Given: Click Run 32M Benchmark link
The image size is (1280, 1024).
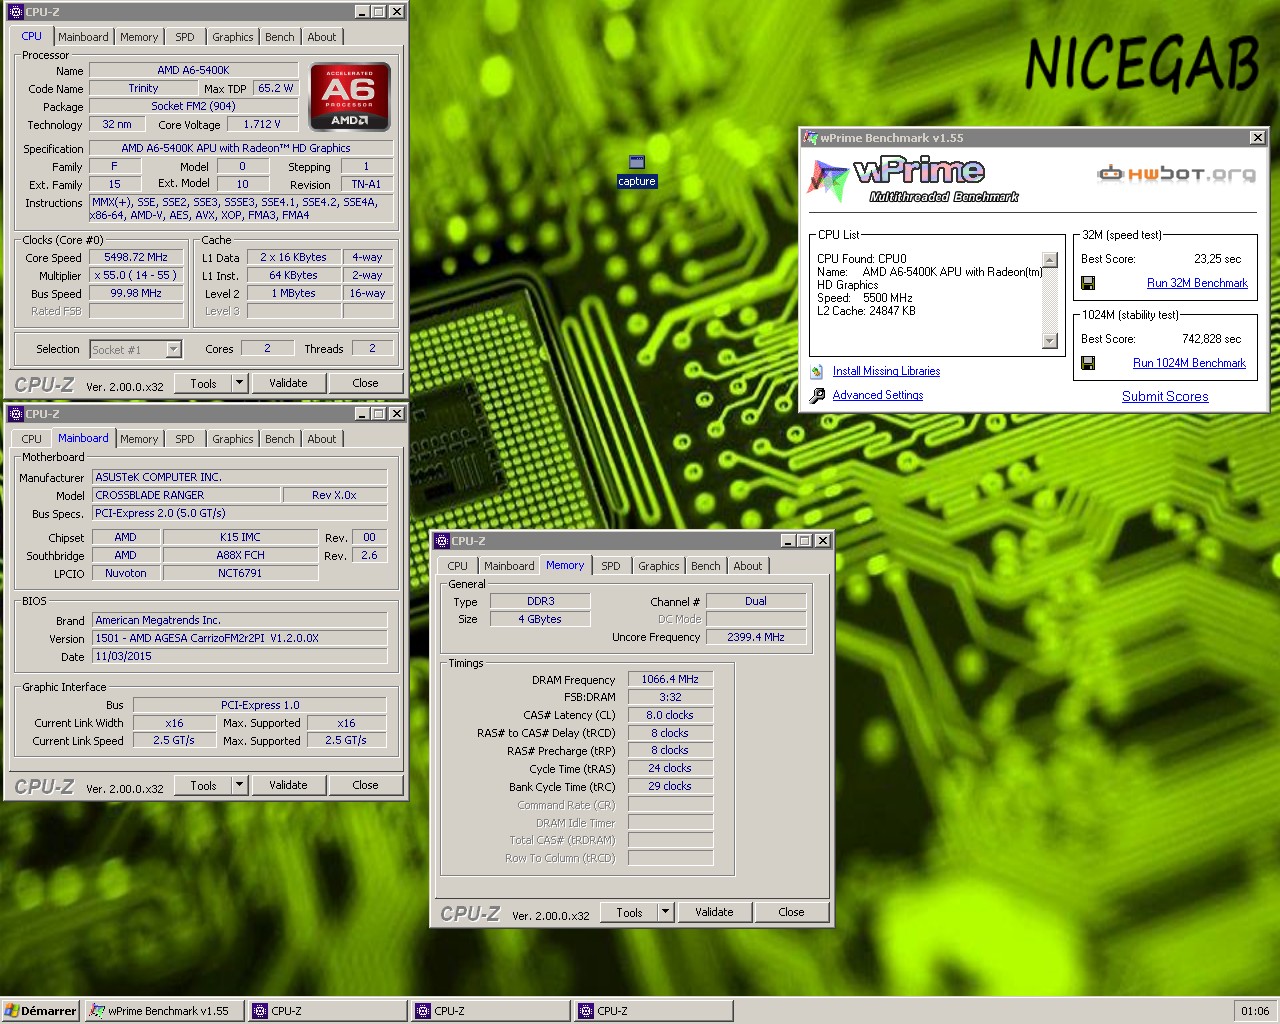Looking at the screenshot, I should (1197, 283).
